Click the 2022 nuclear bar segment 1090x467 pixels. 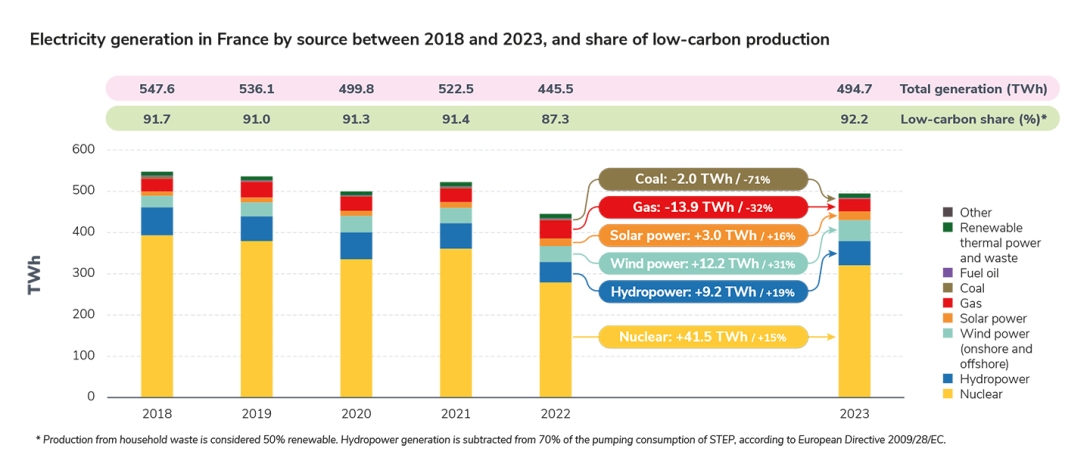555,339
